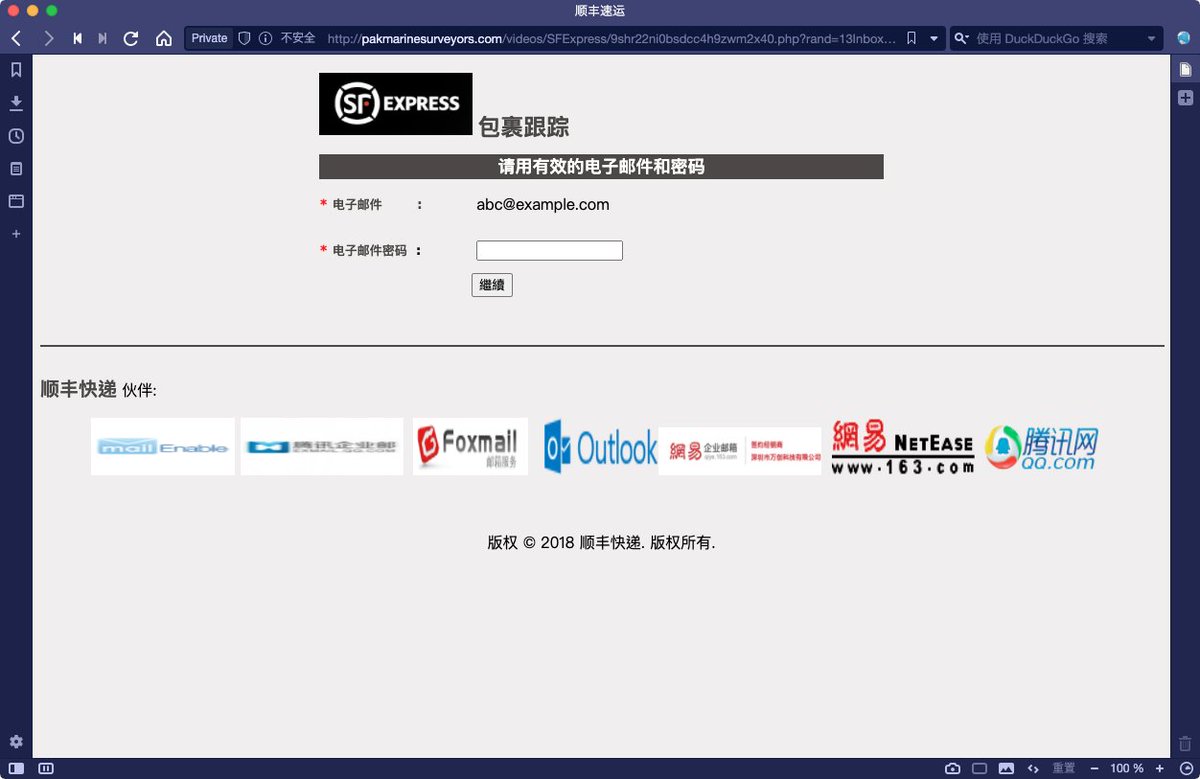Decrease page zoom with minus
The height and width of the screenshot is (779, 1200).
coord(1094,768)
